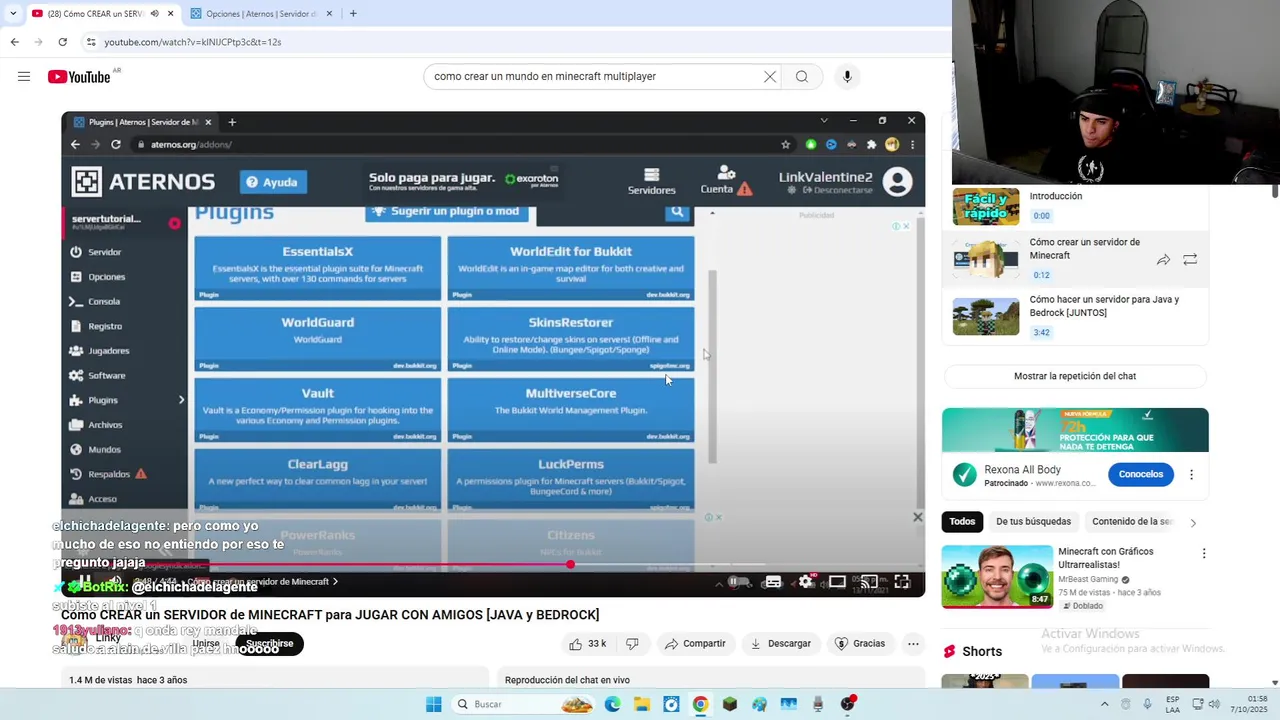Switch to the Opciones Aternos browser tab
1280x720 pixels.
click(260, 14)
